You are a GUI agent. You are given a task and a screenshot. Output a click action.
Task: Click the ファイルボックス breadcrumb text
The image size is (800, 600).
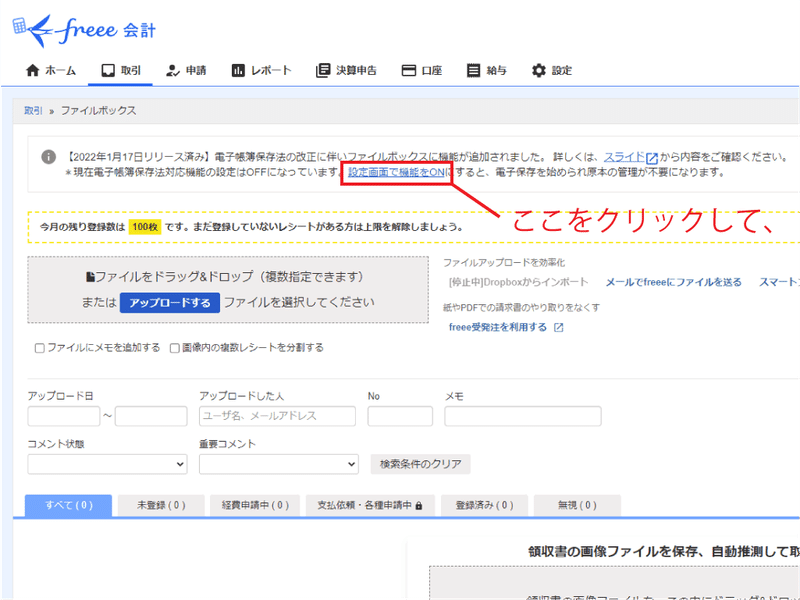click(98, 111)
